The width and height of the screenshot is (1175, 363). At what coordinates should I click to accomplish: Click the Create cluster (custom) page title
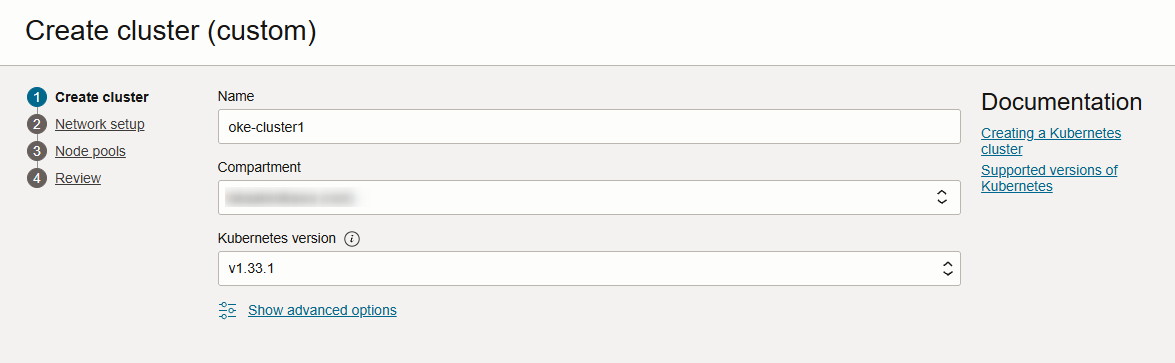tap(171, 32)
